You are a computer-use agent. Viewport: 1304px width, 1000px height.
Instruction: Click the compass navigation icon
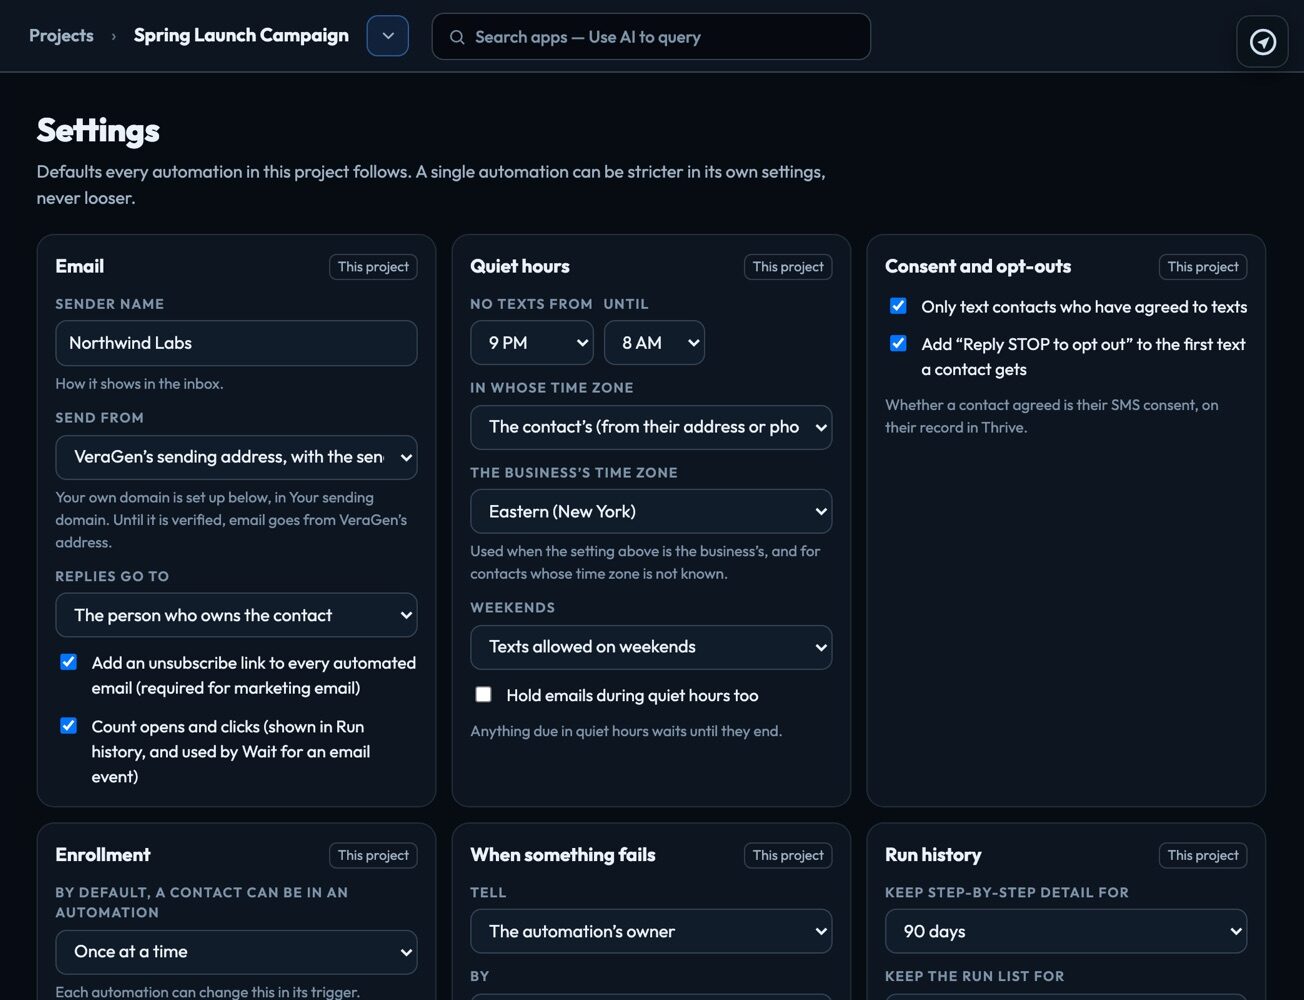(x=1262, y=42)
